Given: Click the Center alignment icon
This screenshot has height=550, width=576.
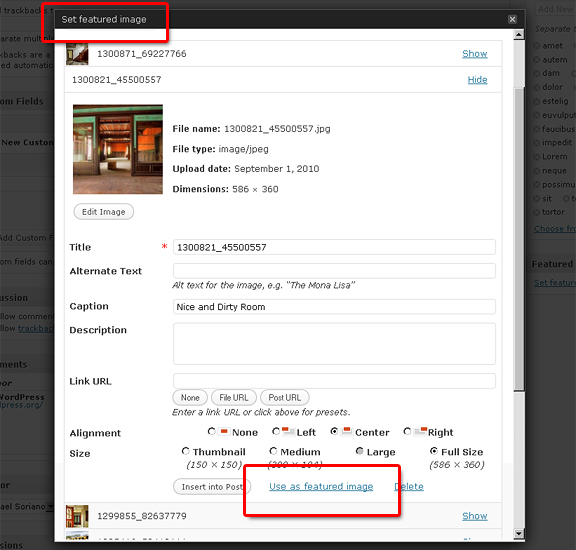Looking at the screenshot, I should click(347, 431).
